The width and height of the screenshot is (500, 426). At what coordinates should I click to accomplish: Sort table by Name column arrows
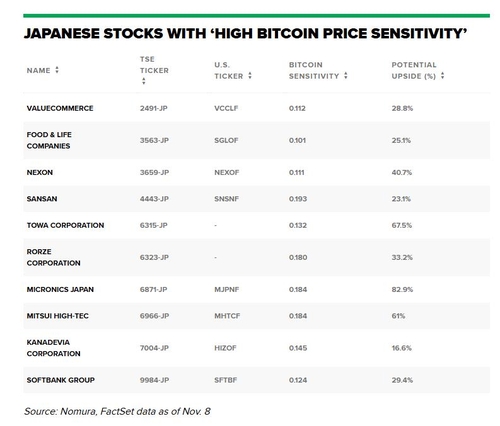pos(57,70)
